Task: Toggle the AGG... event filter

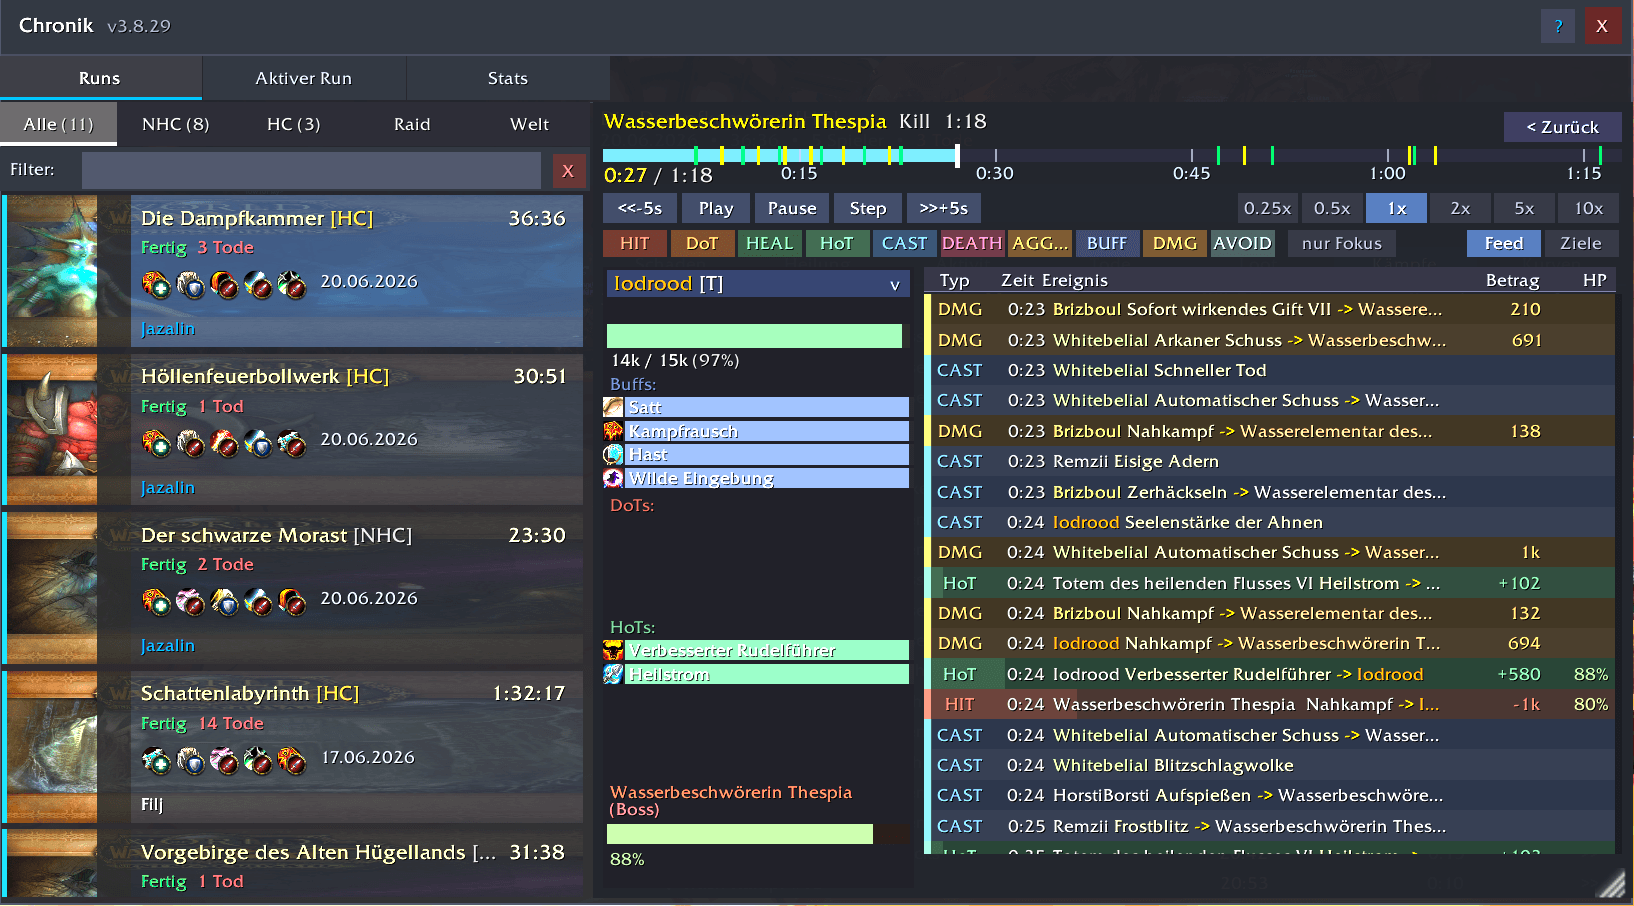Action: click(x=1040, y=243)
